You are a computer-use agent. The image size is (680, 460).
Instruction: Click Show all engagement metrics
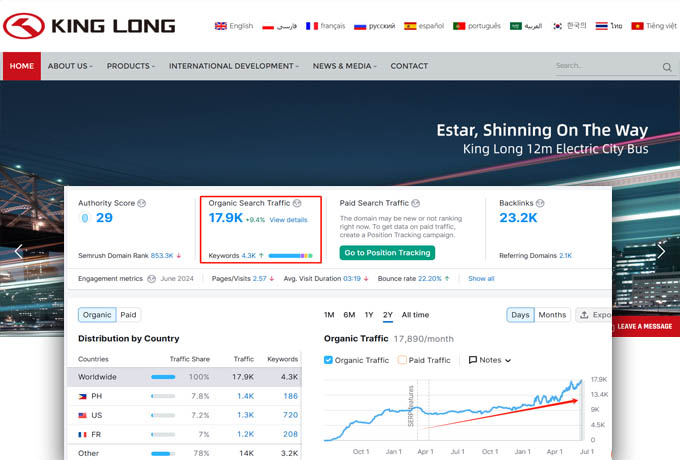[481, 279]
